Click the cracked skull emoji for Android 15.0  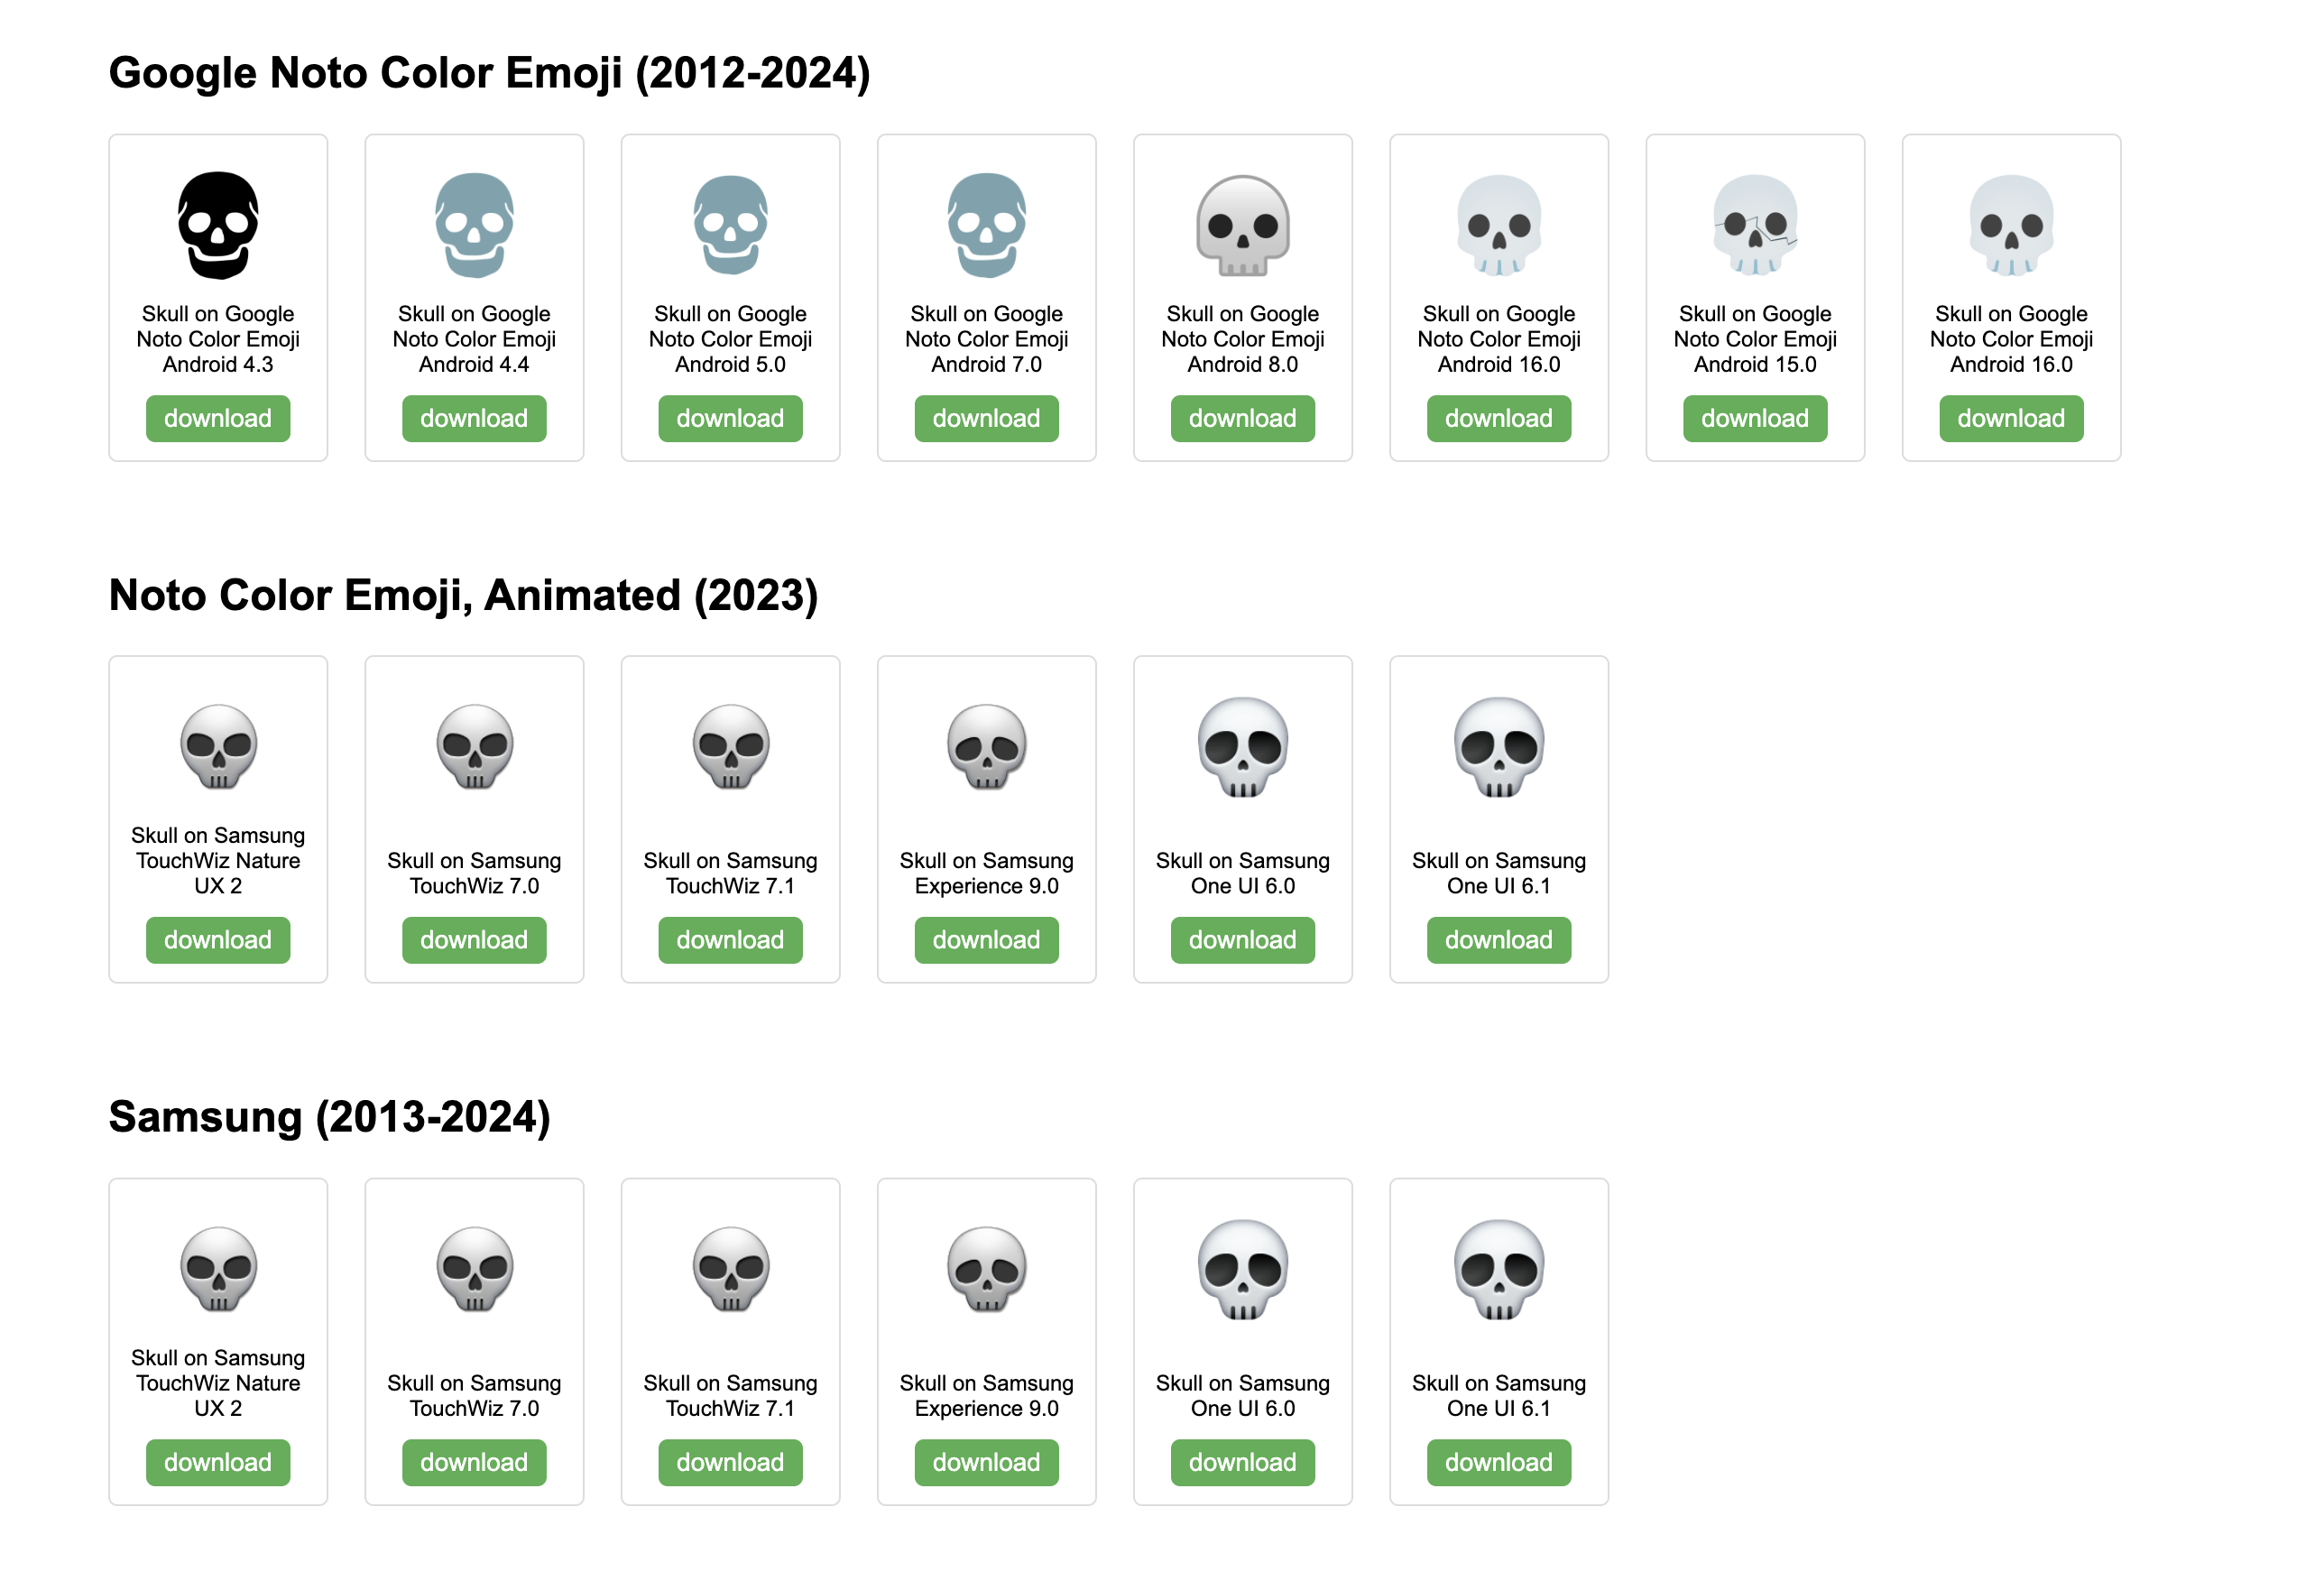tap(1755, 225)
